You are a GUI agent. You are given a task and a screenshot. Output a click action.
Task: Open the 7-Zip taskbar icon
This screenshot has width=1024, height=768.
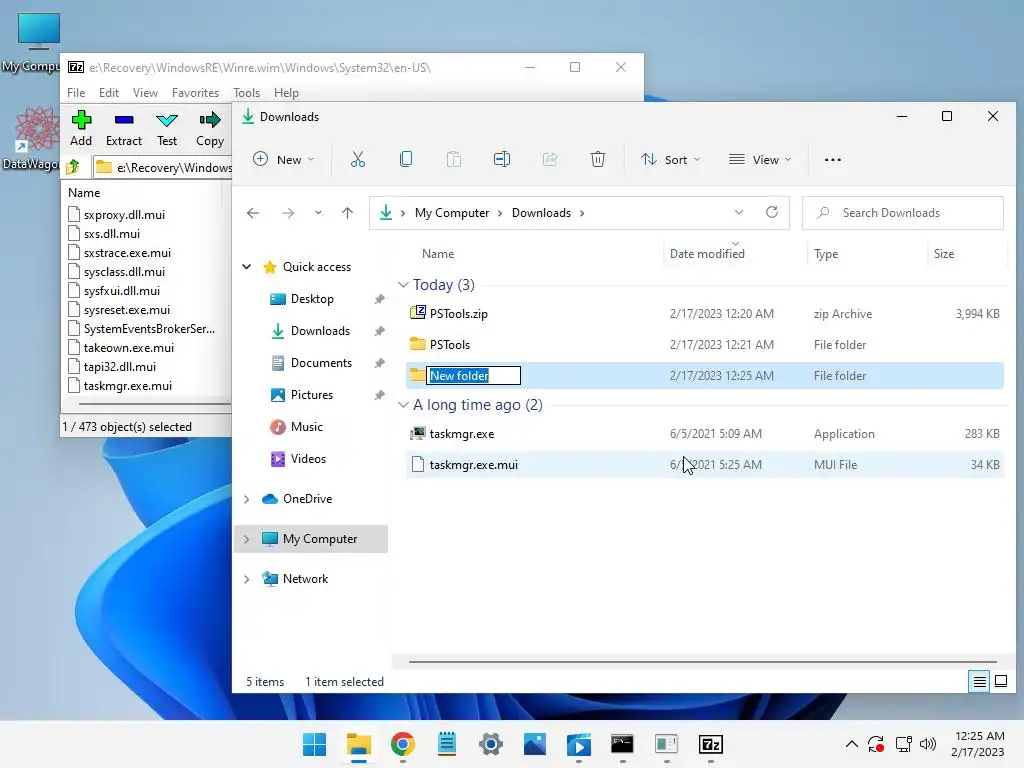click(711, 744)
